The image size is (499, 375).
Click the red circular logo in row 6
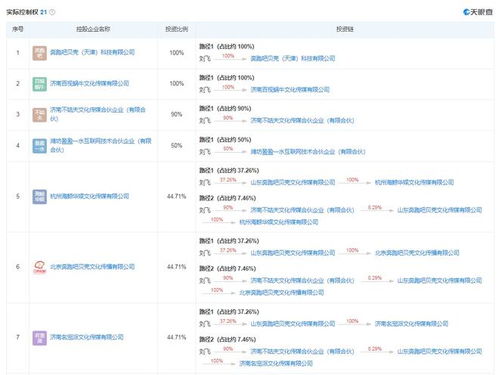[39, 267]
